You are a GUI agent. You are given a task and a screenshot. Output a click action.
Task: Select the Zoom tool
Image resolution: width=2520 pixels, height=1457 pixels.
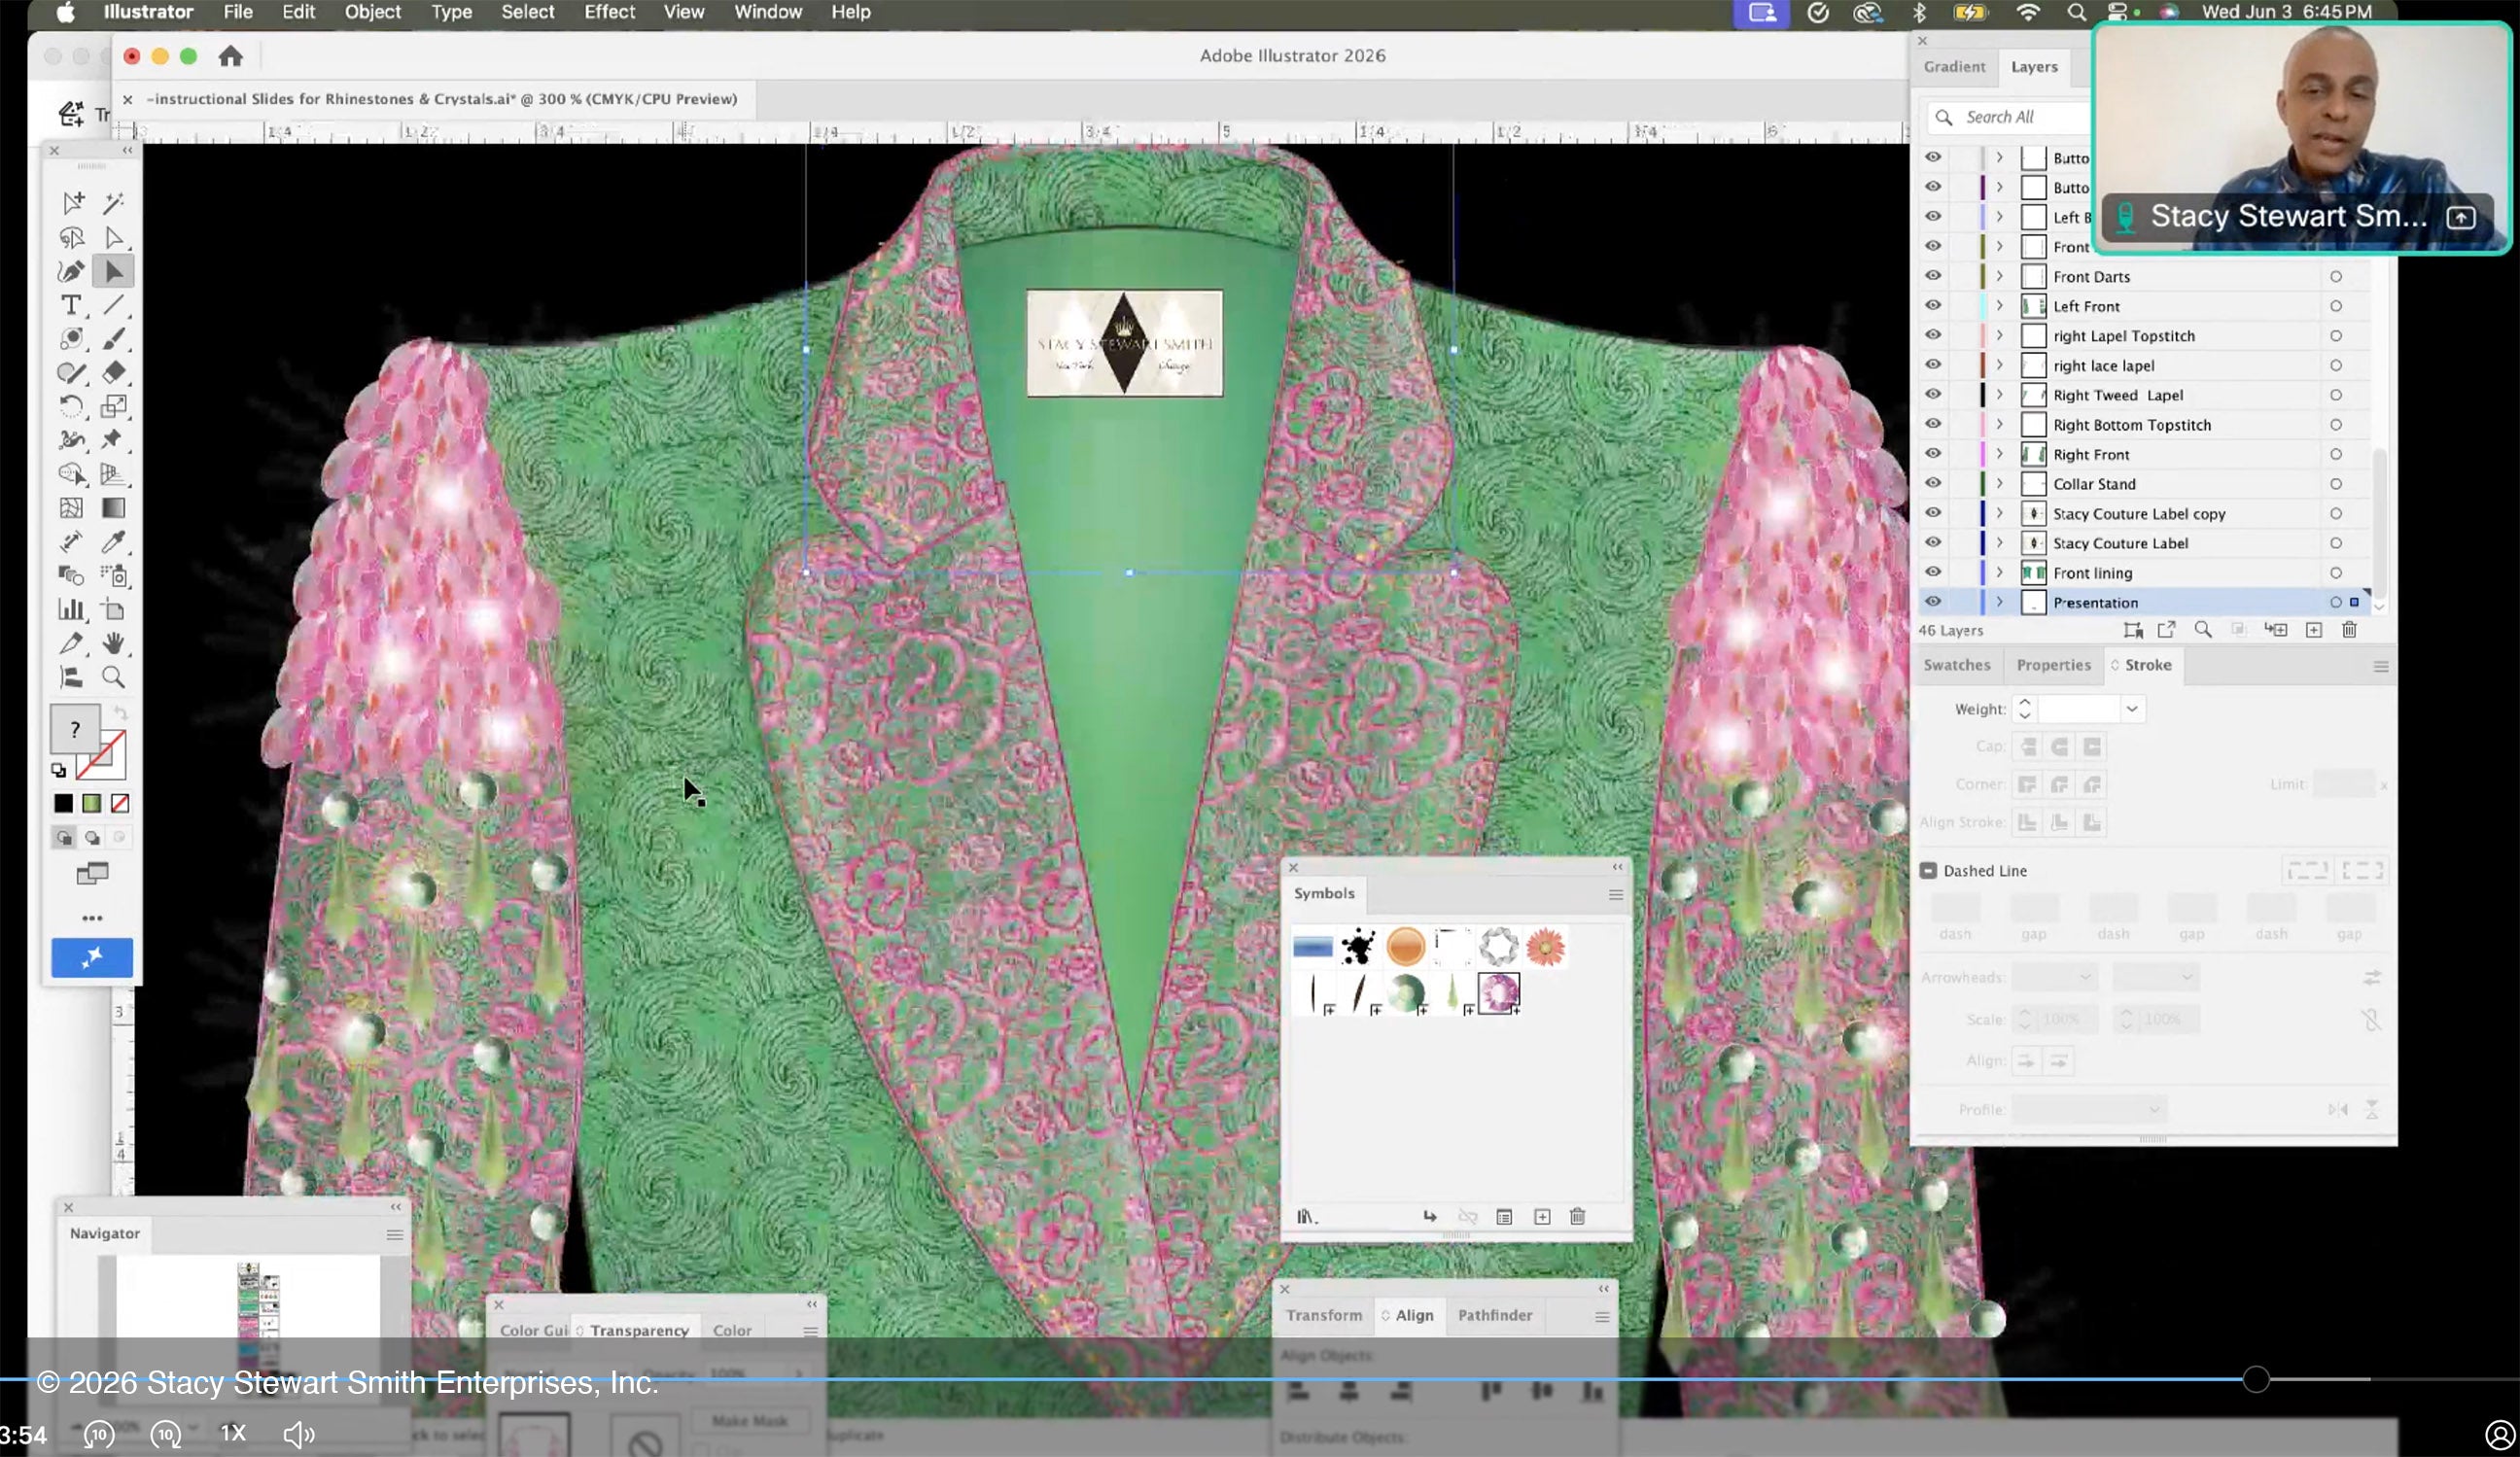113,677
